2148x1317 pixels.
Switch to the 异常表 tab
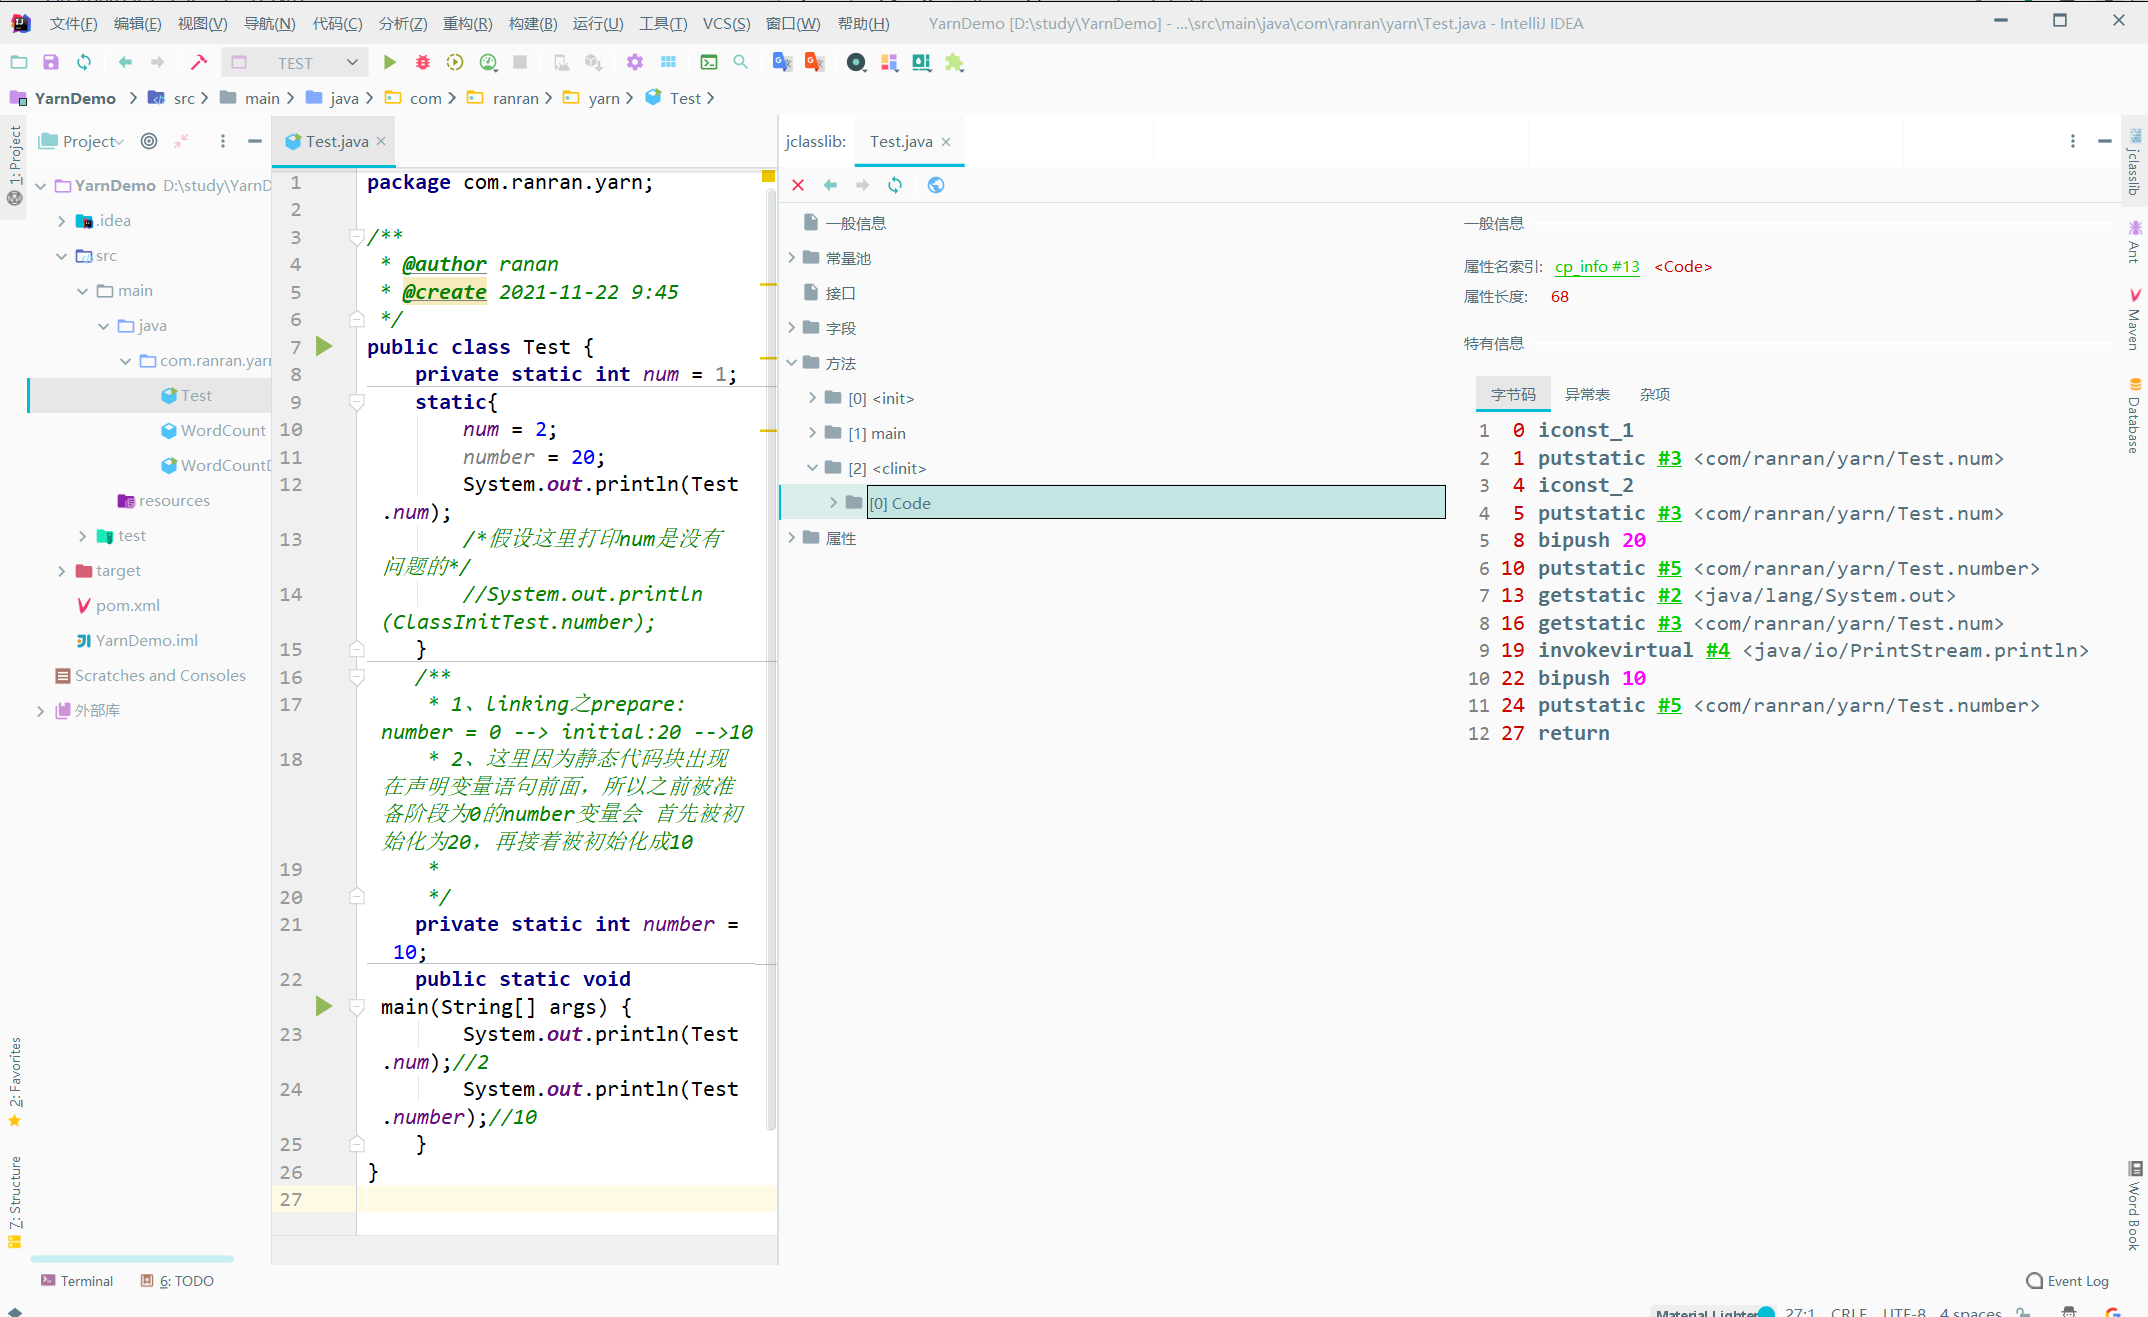coord(1587,394)
